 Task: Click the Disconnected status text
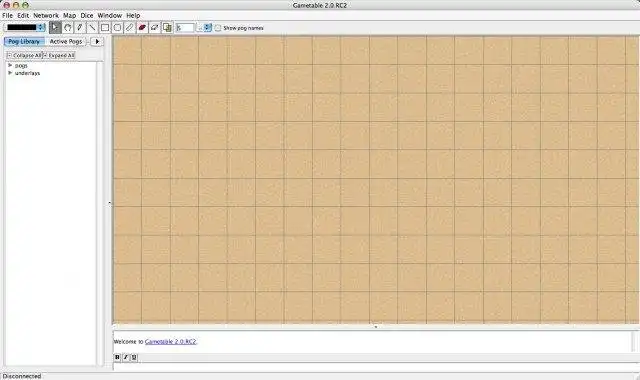[x=22, y=376]
